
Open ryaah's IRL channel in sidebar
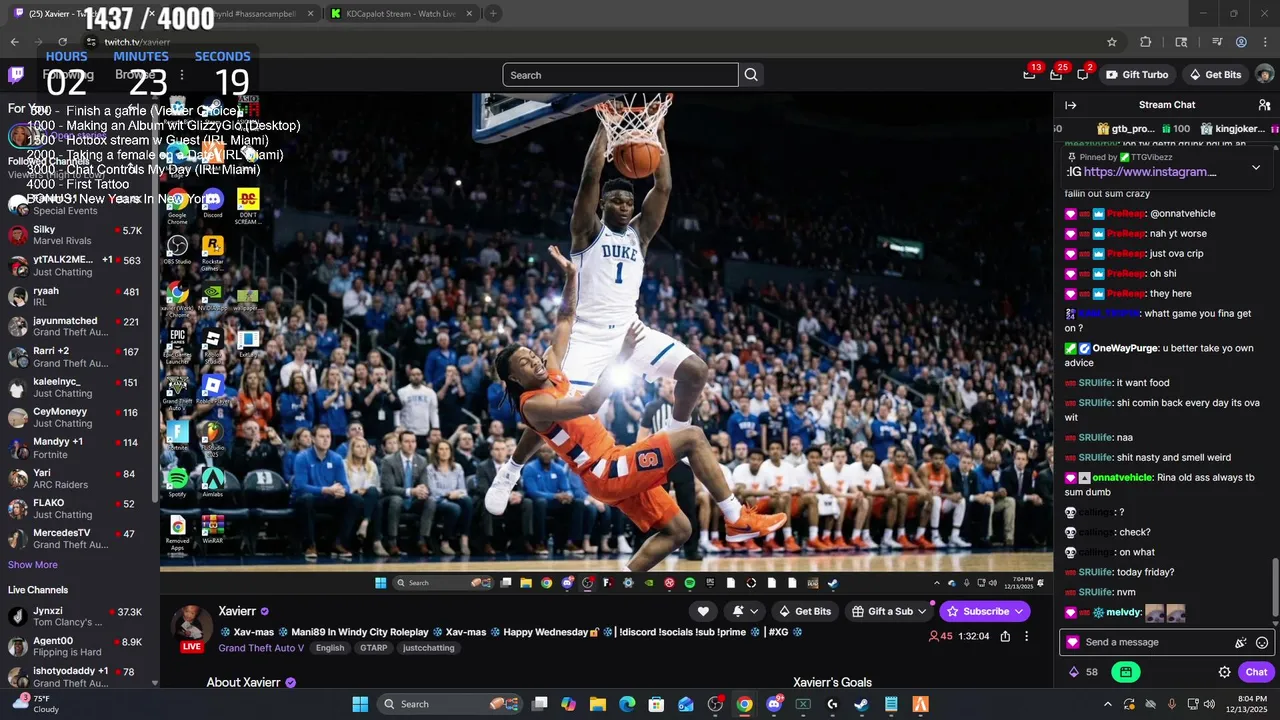point(78,297)
